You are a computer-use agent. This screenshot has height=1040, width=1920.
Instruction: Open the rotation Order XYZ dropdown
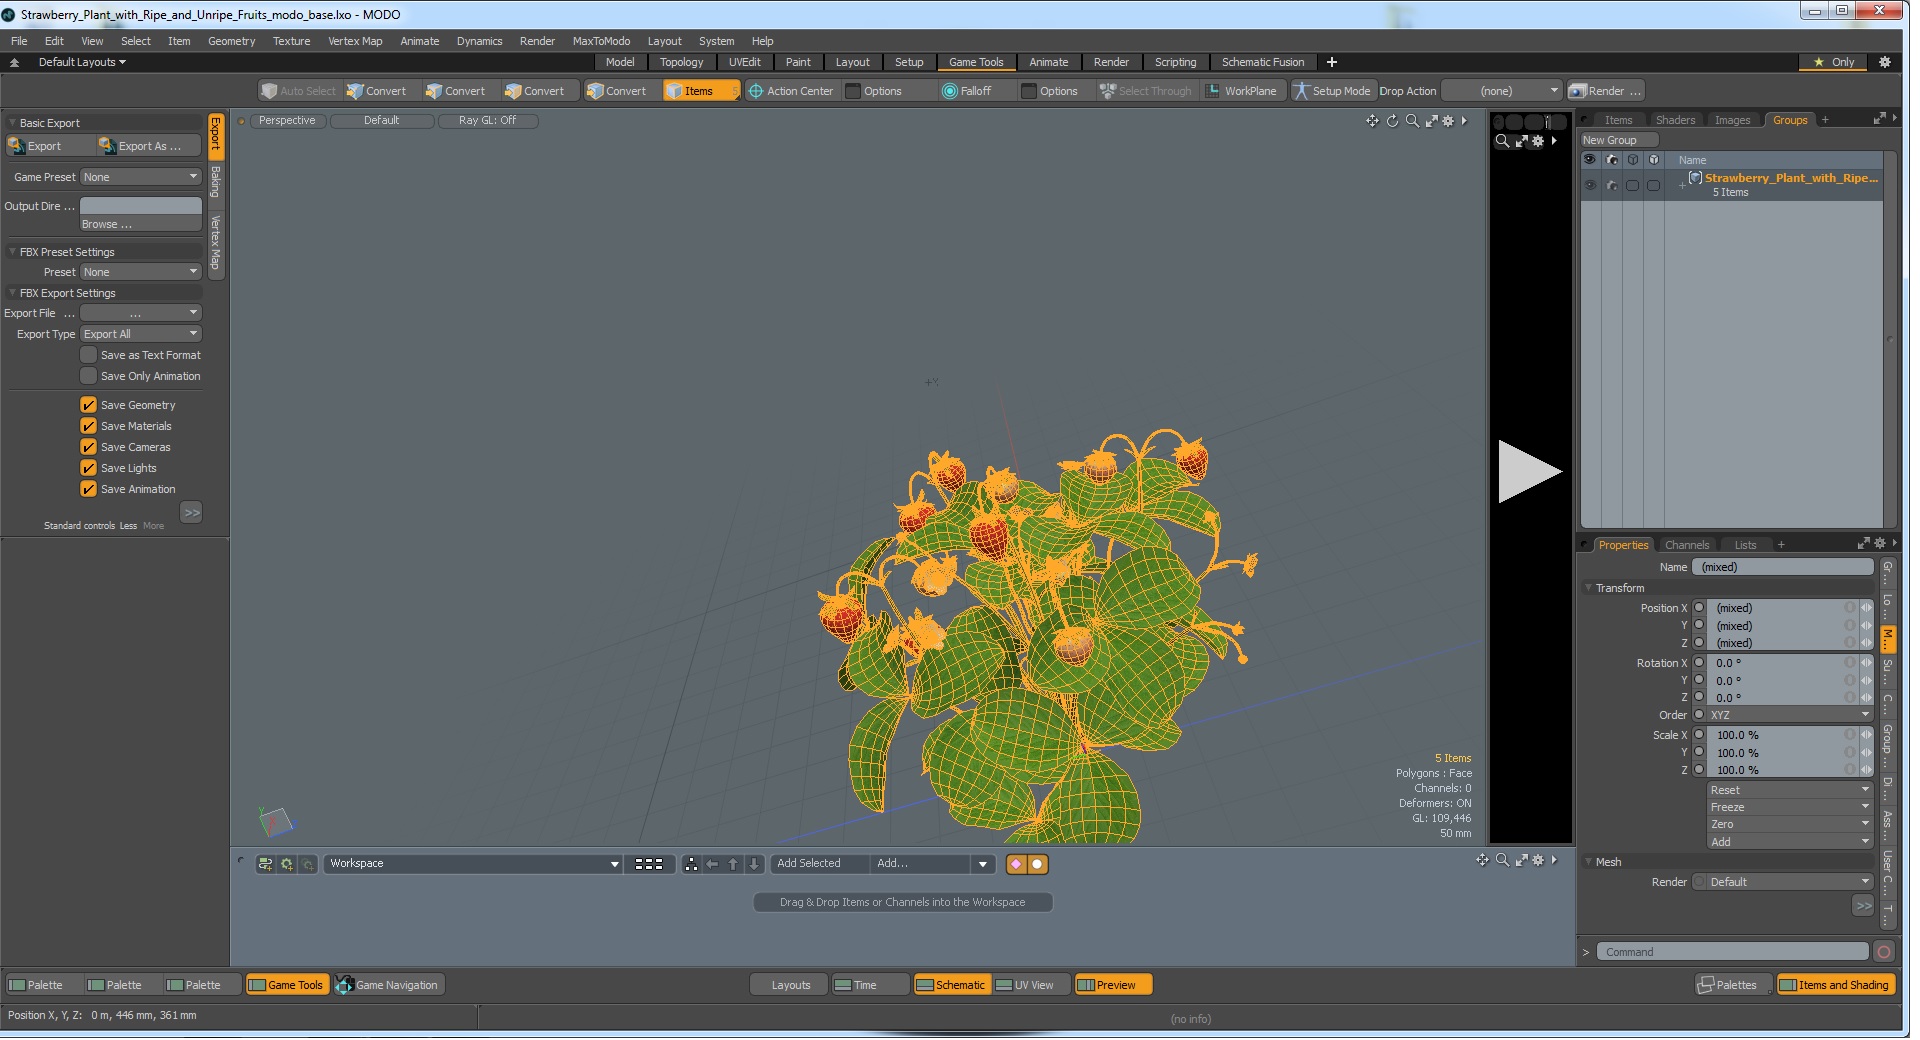tap(1789, 715)
